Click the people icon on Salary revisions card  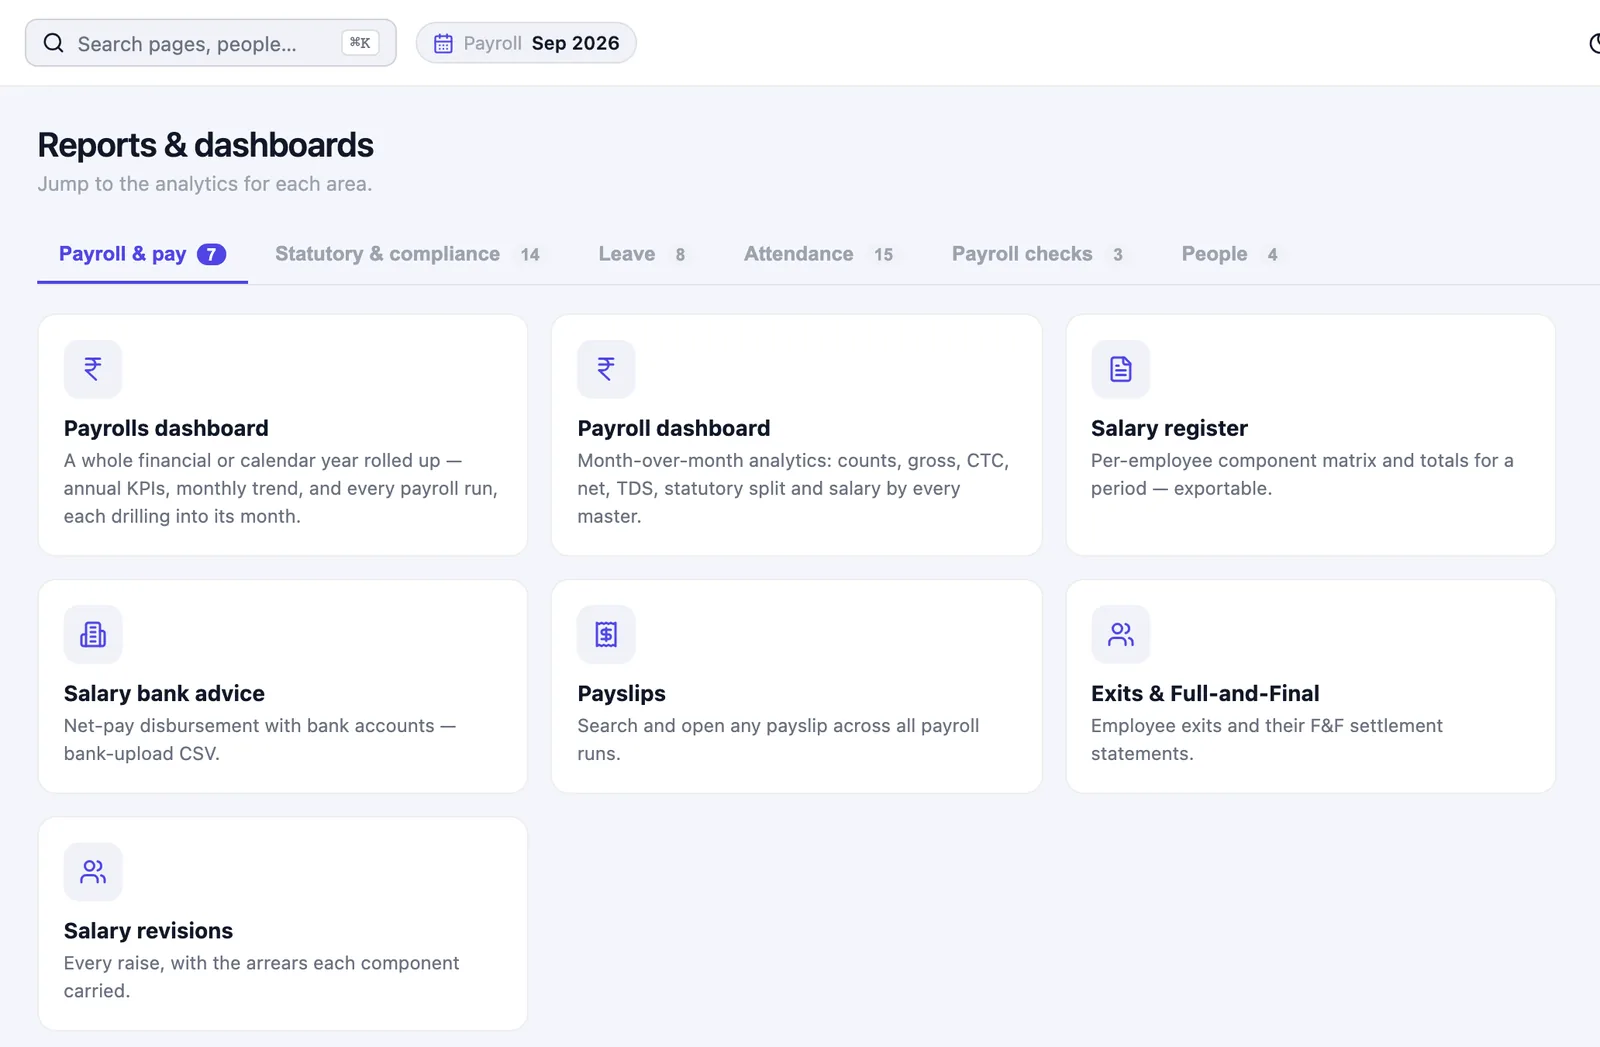point(93,872)
